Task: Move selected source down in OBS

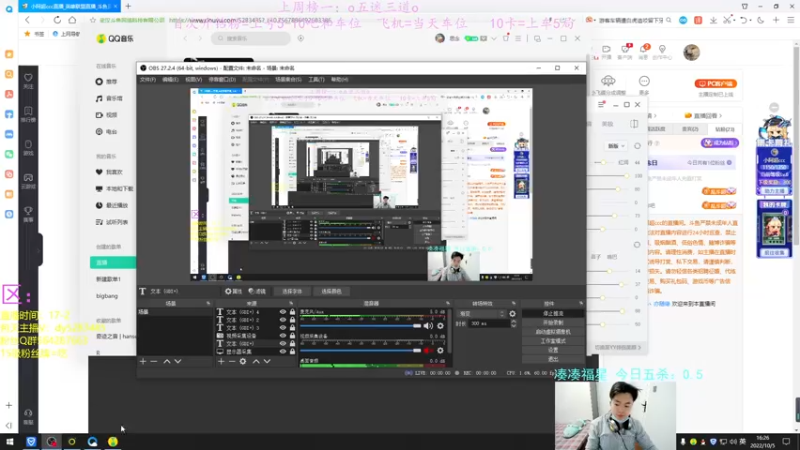Action: point(267,361)
